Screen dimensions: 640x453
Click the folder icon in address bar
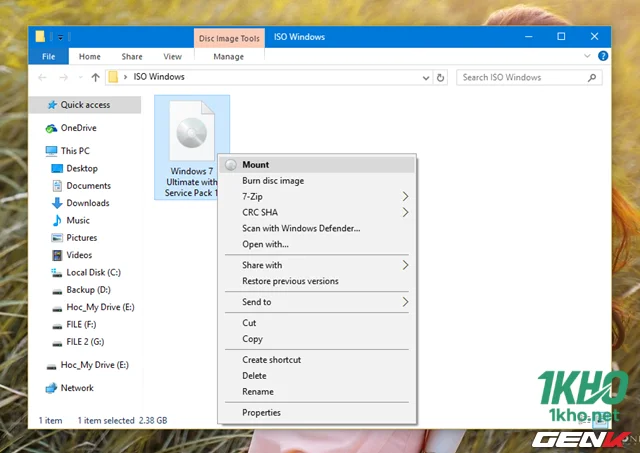pyautogui.click(x=113, y=77)
